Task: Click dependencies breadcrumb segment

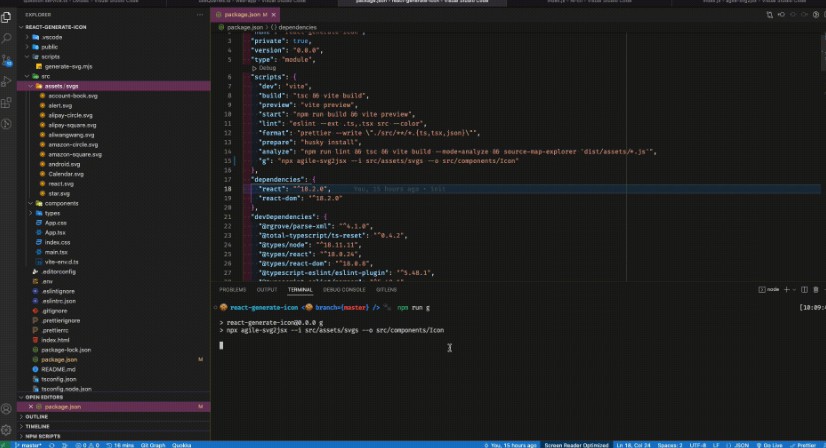Action: [297, 27]
